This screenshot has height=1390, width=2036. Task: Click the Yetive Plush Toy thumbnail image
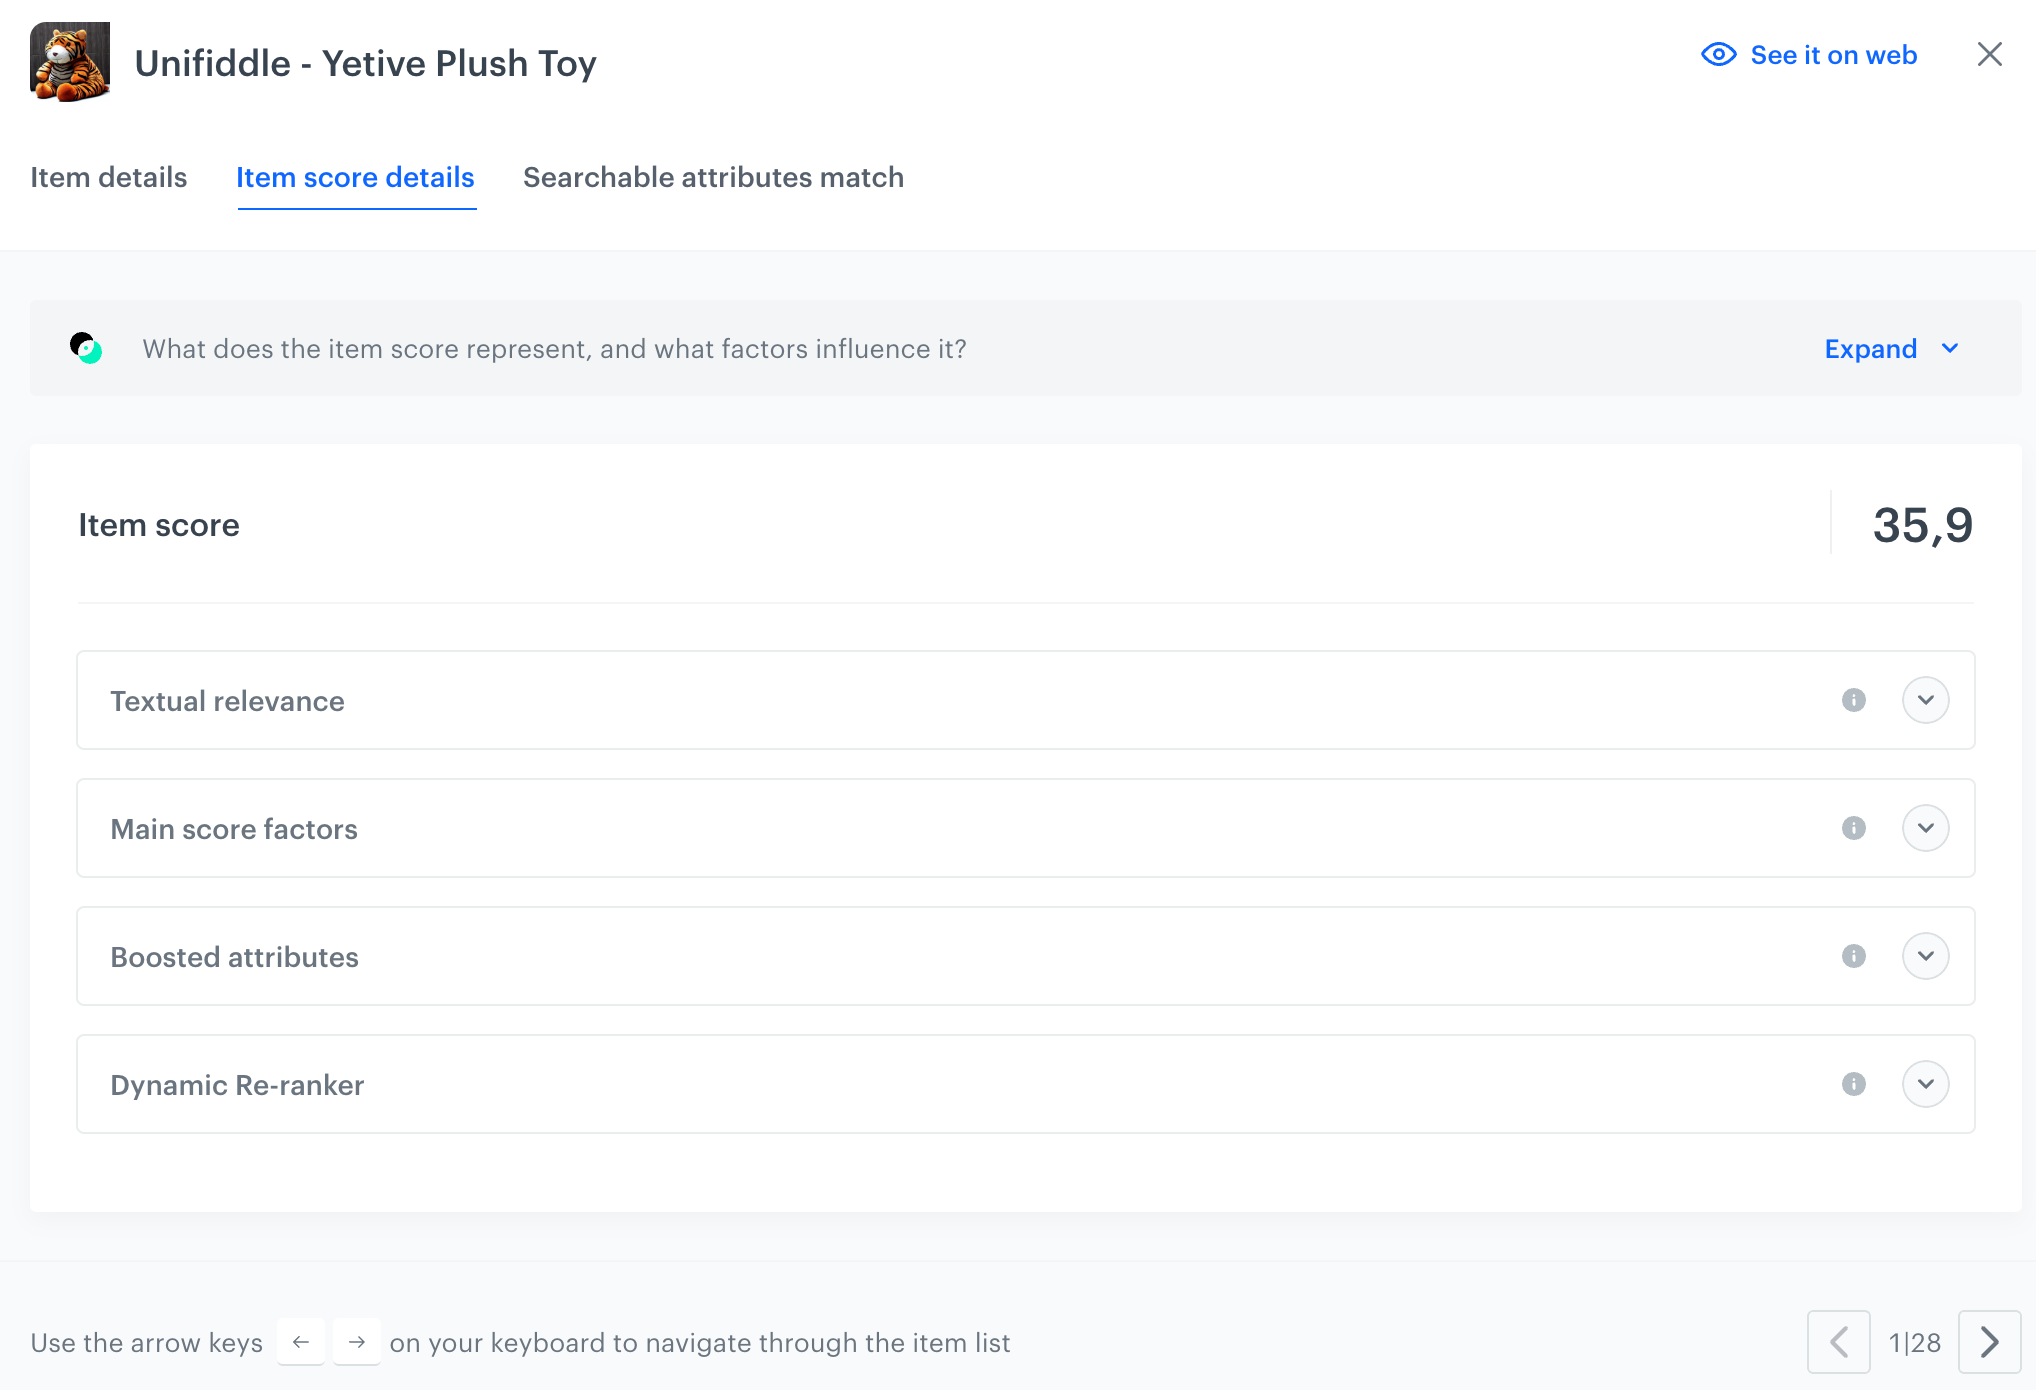pos(70,62)
